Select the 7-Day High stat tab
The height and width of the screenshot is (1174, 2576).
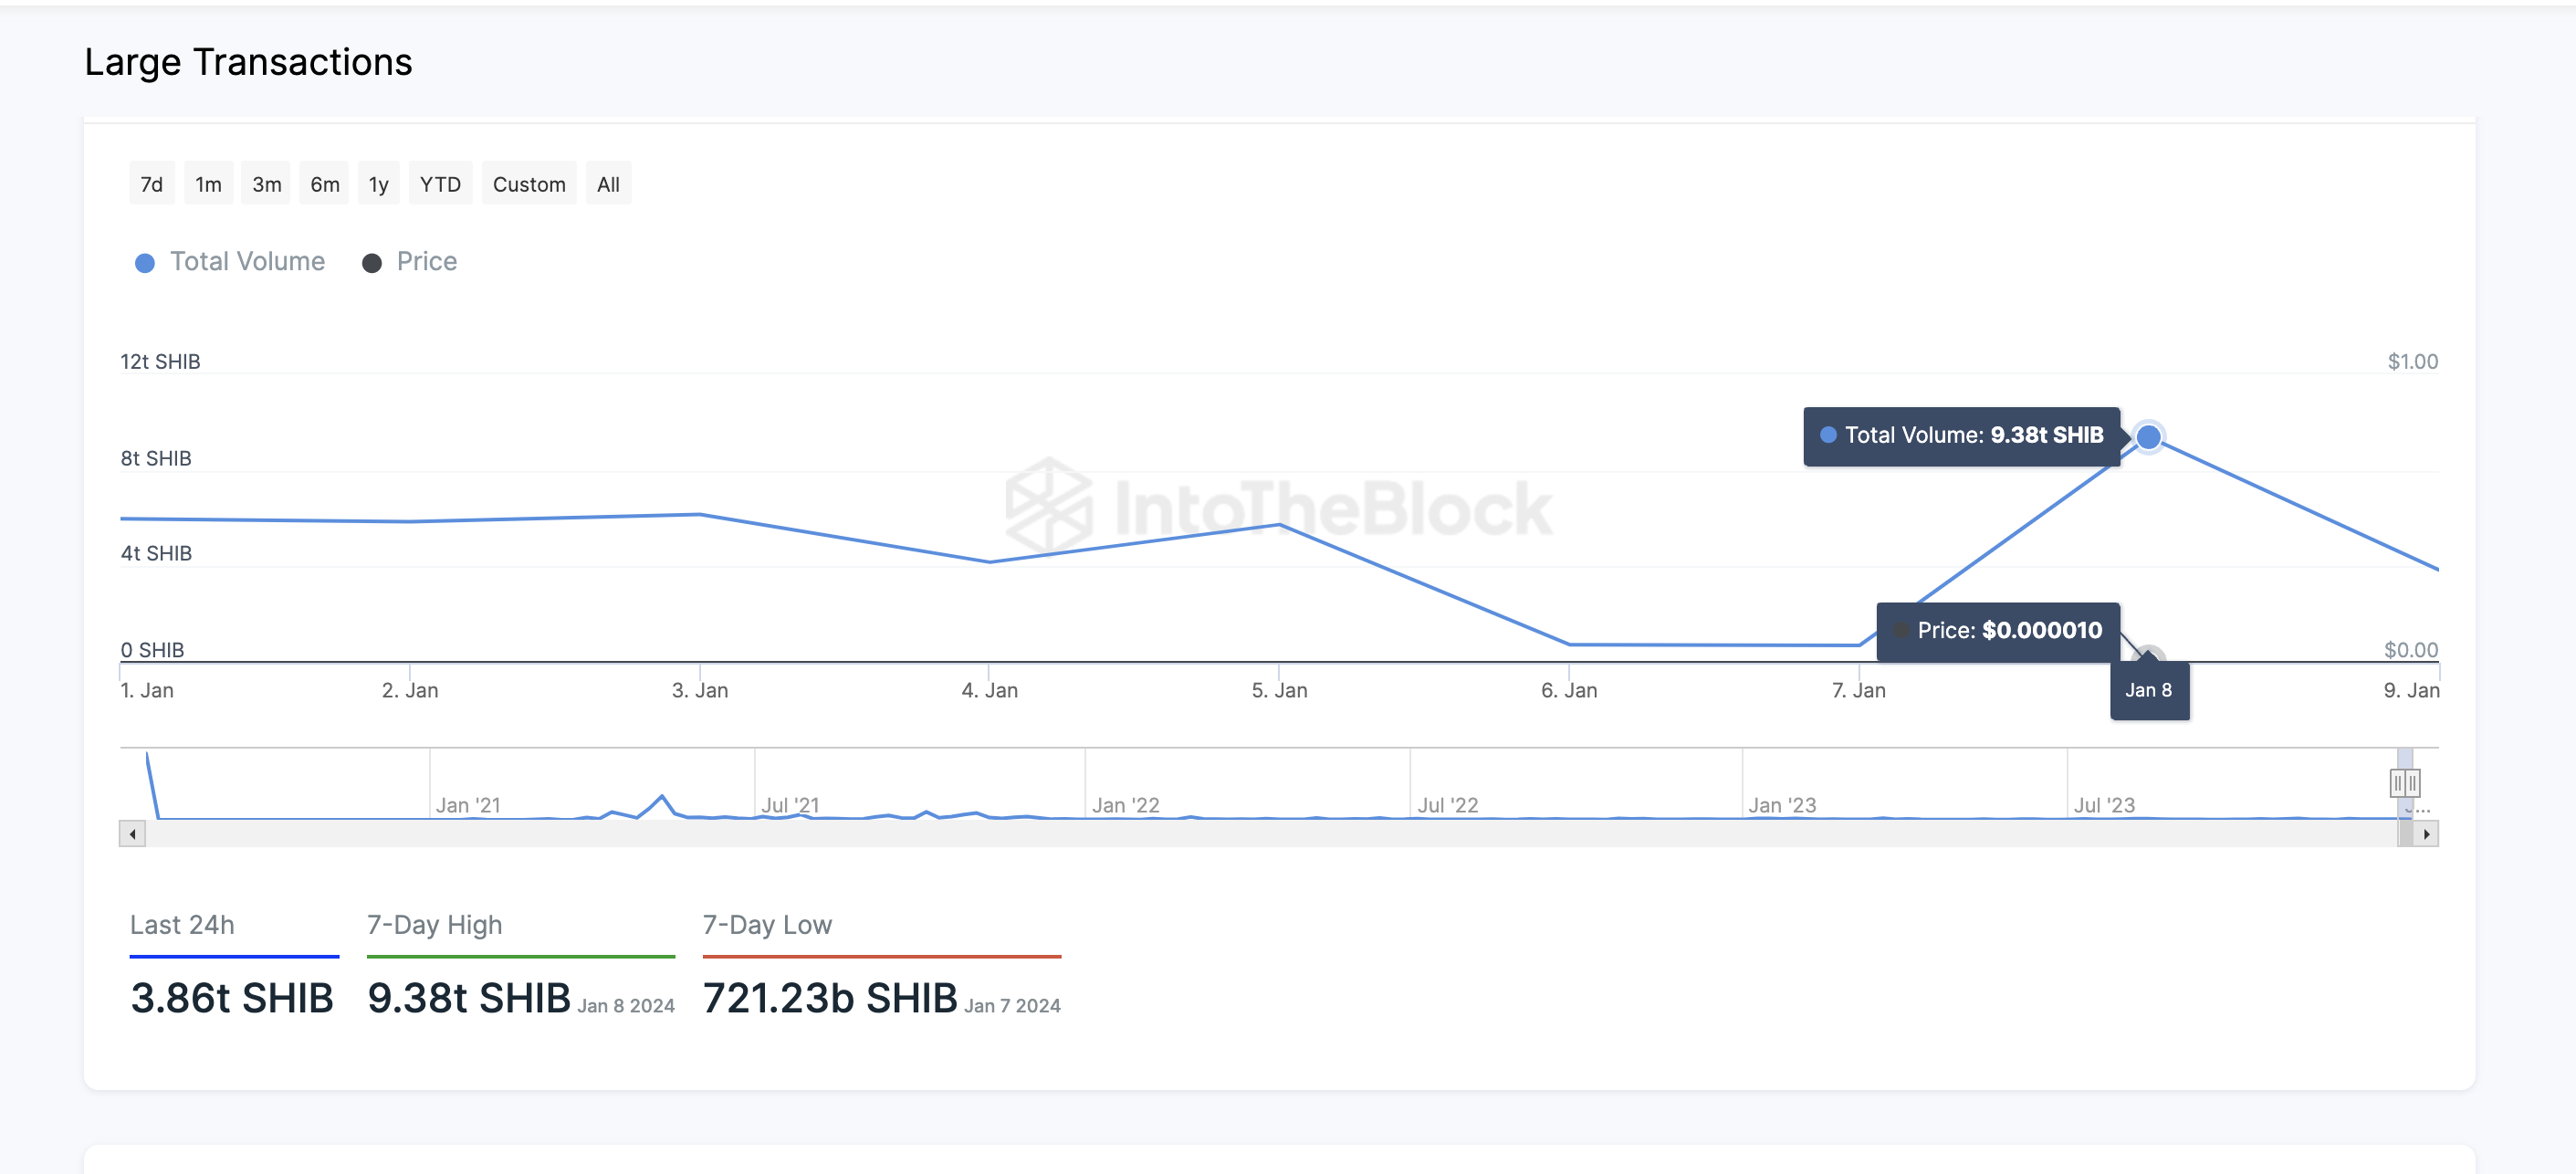[x=434, y=925]
